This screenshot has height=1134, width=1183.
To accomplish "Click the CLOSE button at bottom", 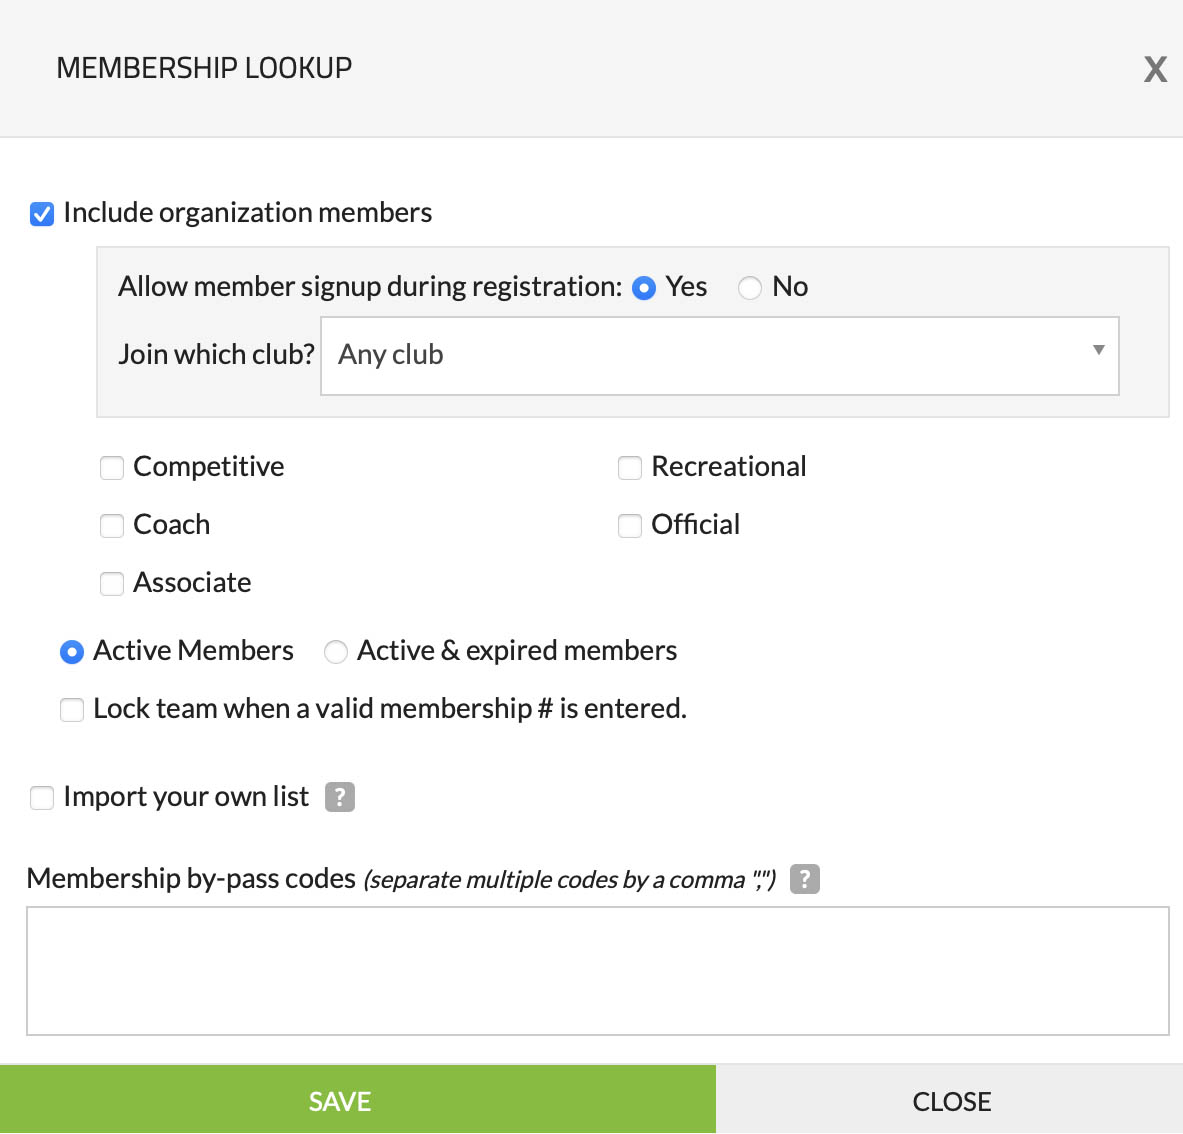I will [950, 1101].
